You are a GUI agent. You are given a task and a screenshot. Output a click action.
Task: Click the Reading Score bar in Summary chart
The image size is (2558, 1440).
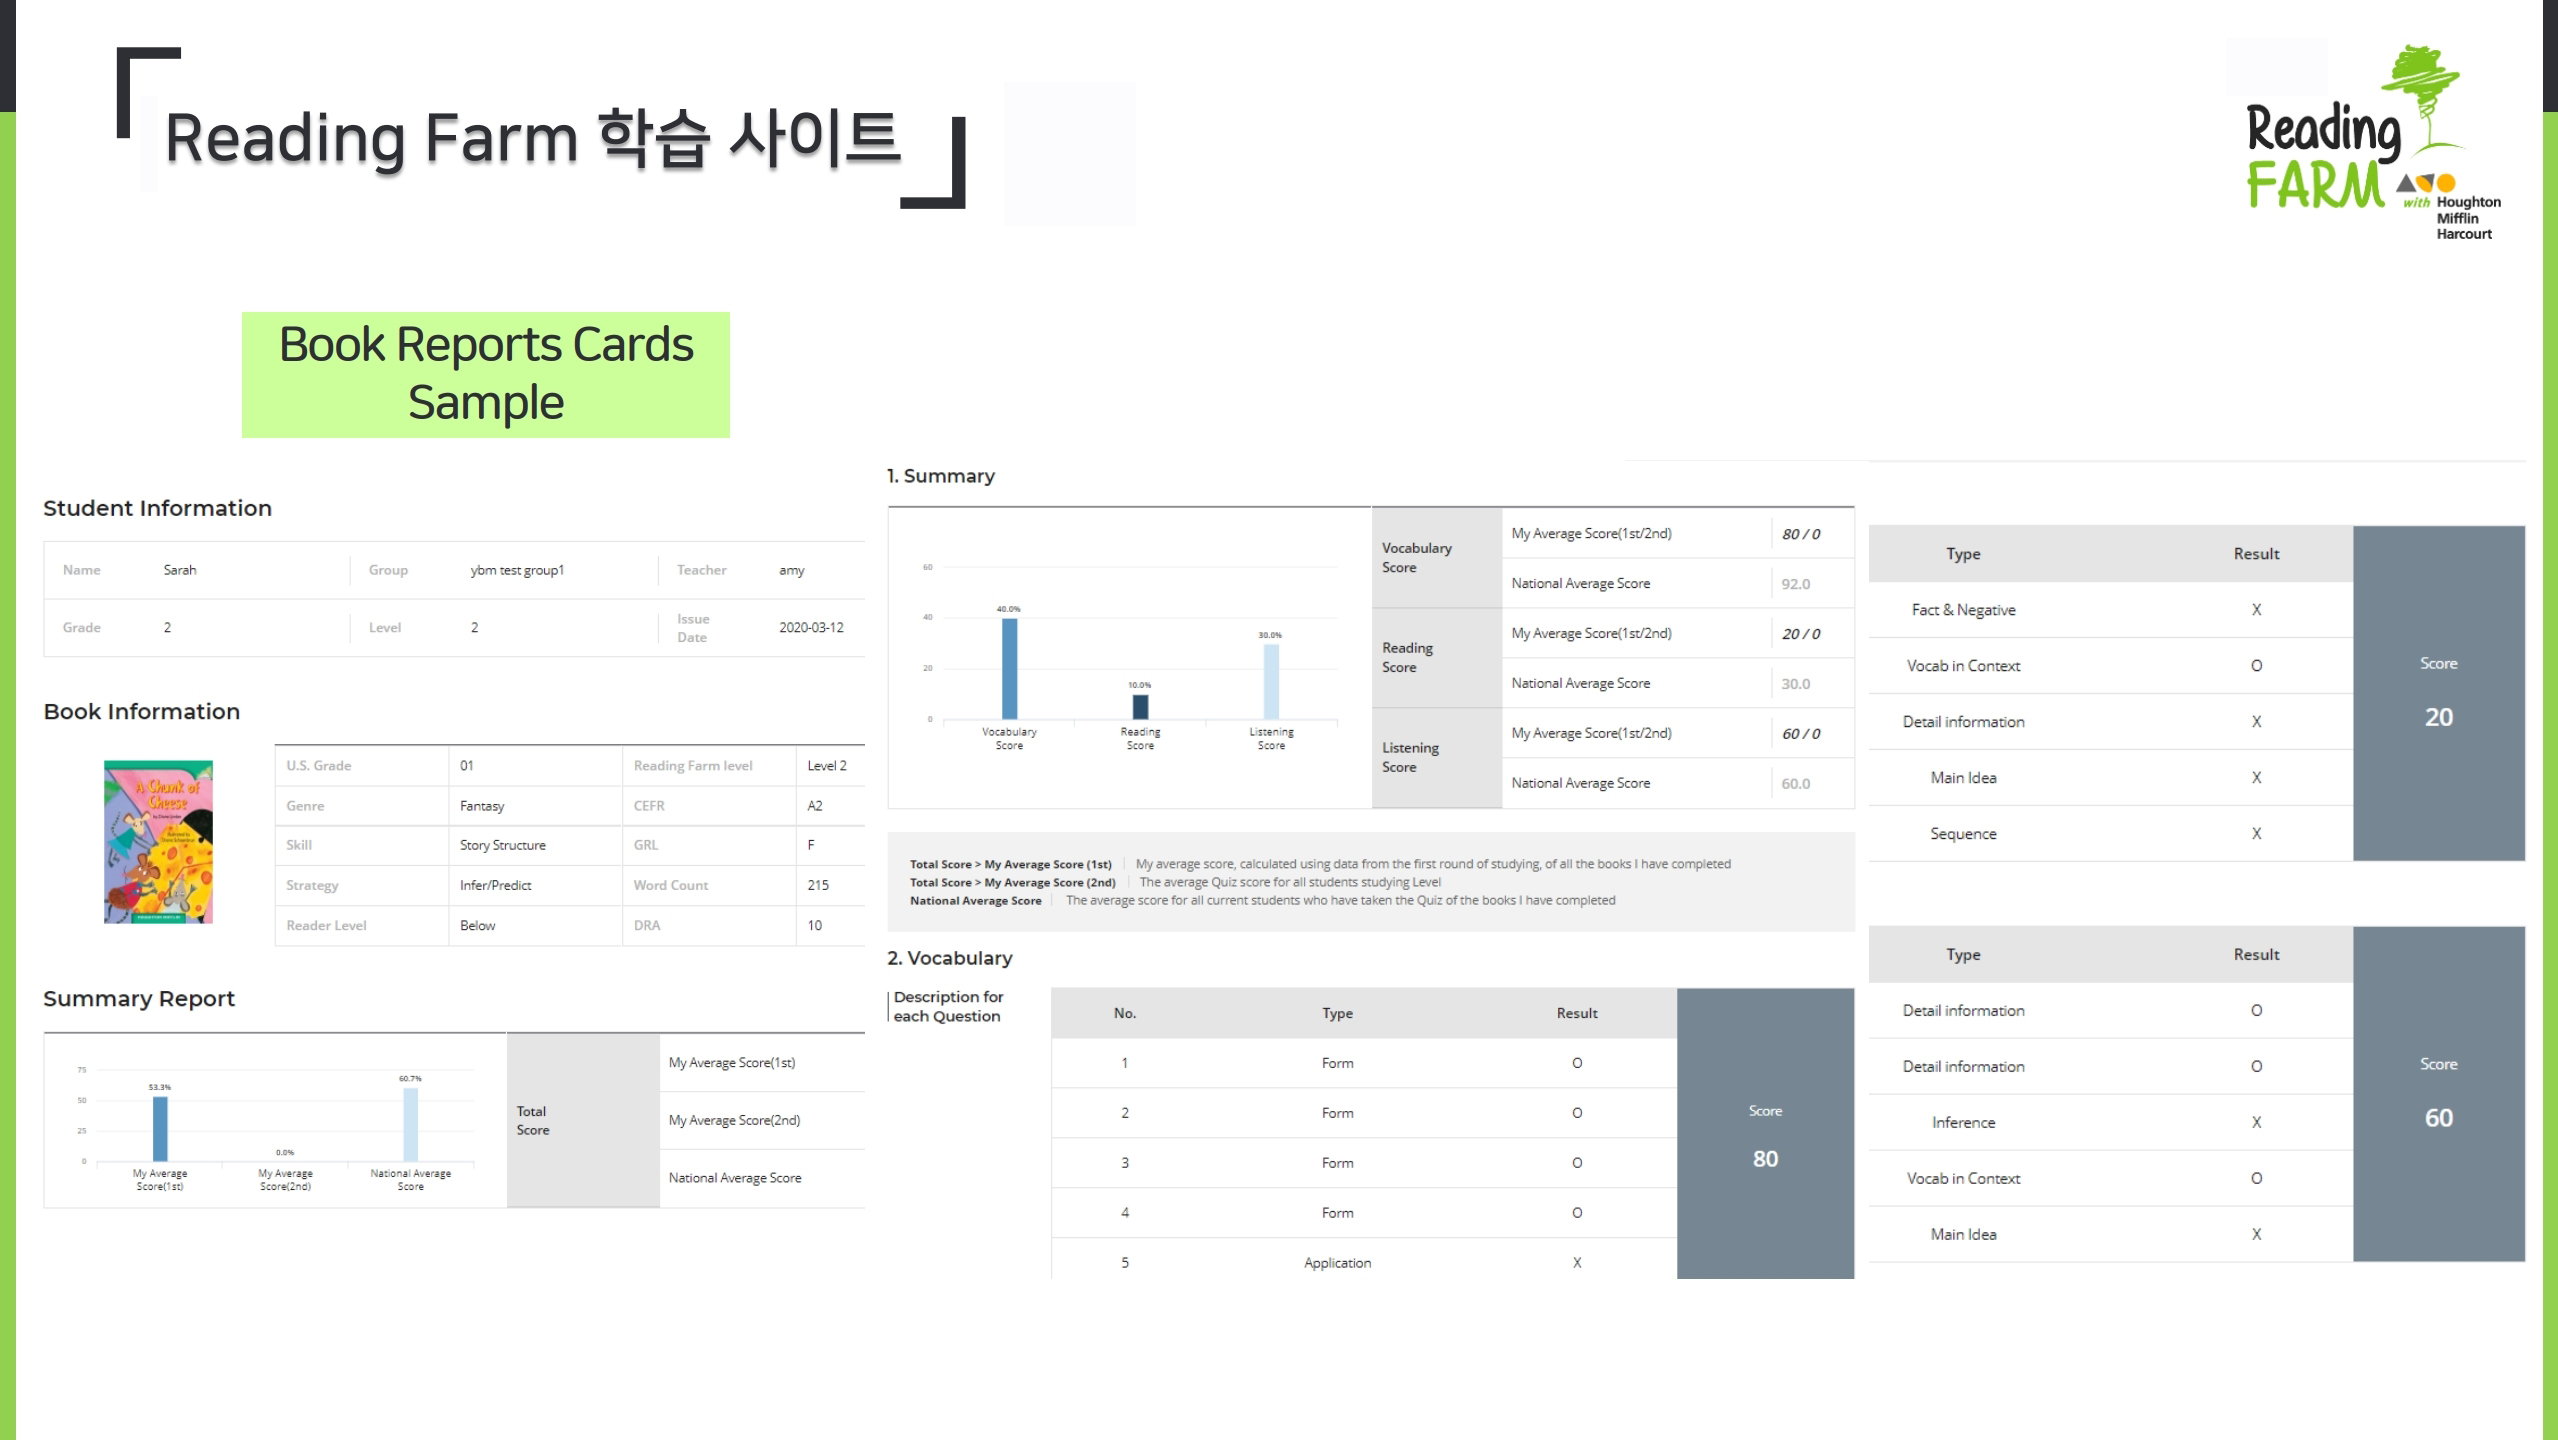pyautogui.click(x=1140, y=706)
